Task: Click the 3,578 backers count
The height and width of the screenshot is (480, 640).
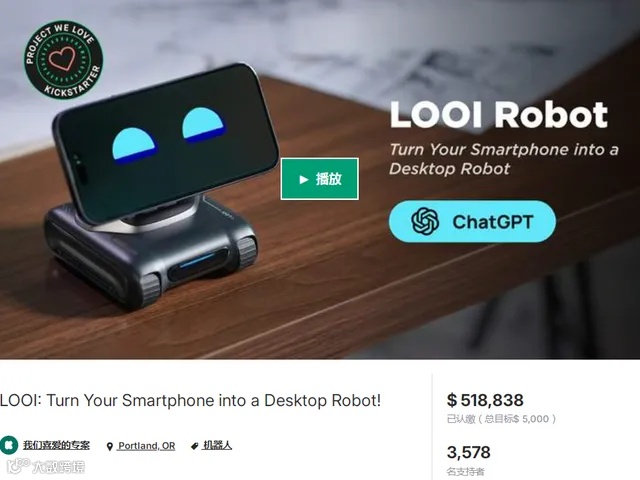Action: [469, 452]
